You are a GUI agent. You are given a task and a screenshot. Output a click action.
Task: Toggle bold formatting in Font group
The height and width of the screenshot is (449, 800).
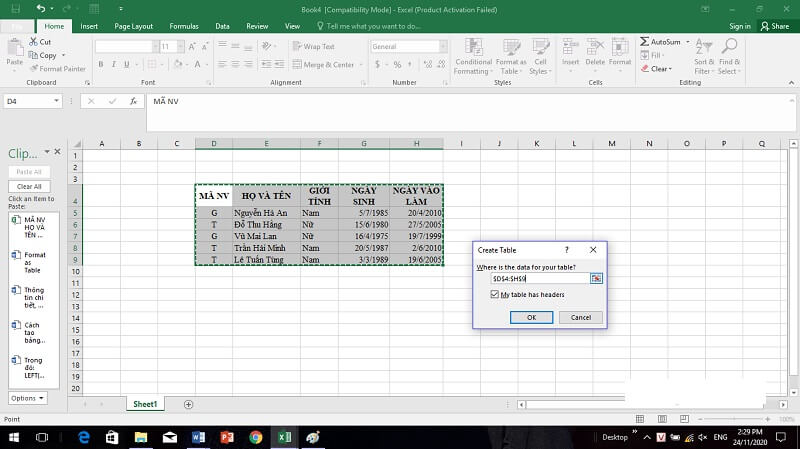coord(101,65)
